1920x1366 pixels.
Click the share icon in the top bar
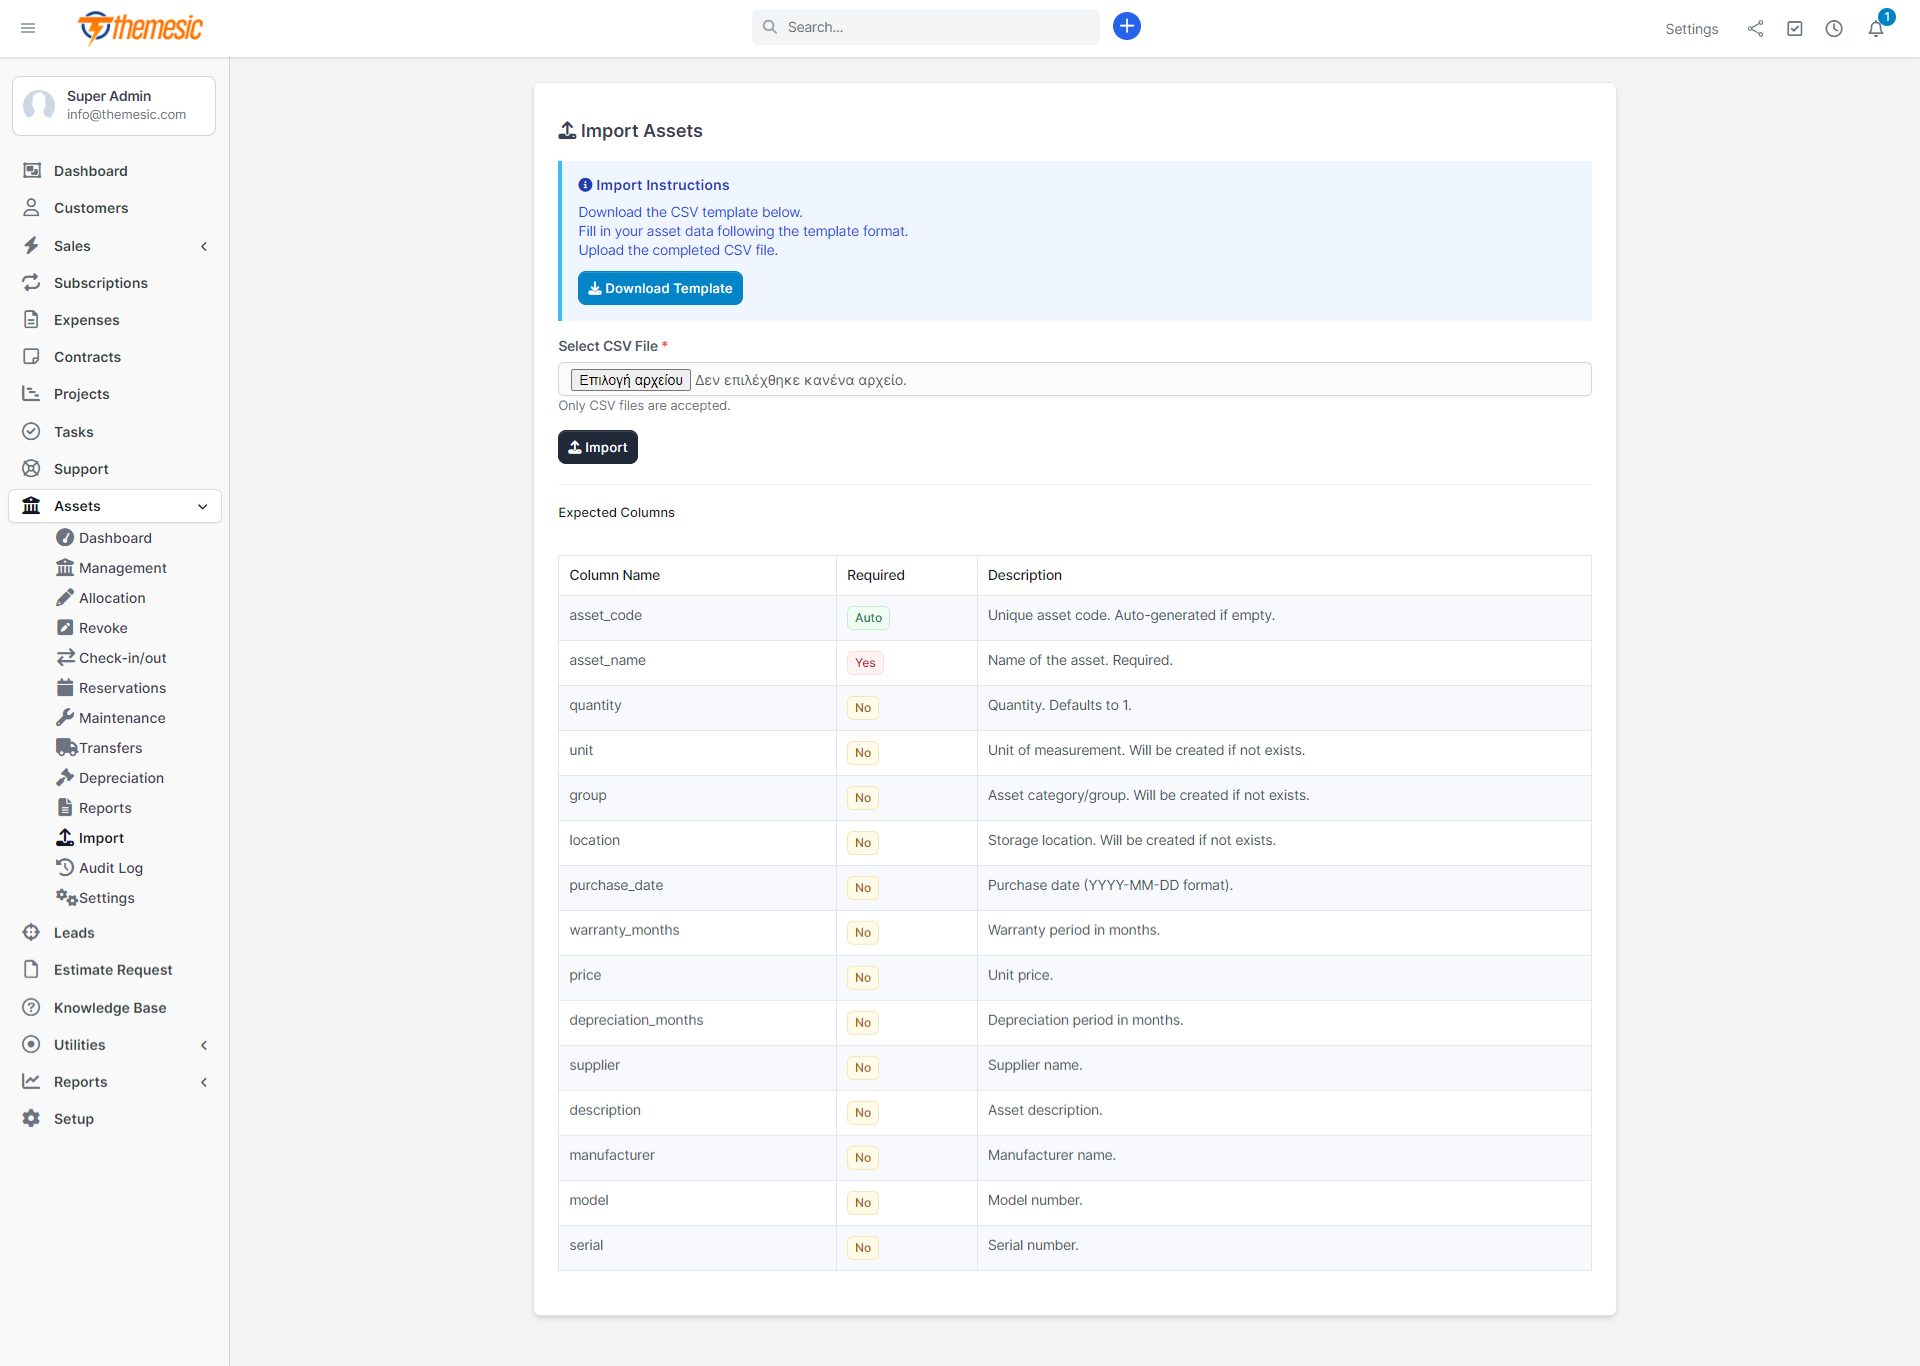pos(1755,29)
